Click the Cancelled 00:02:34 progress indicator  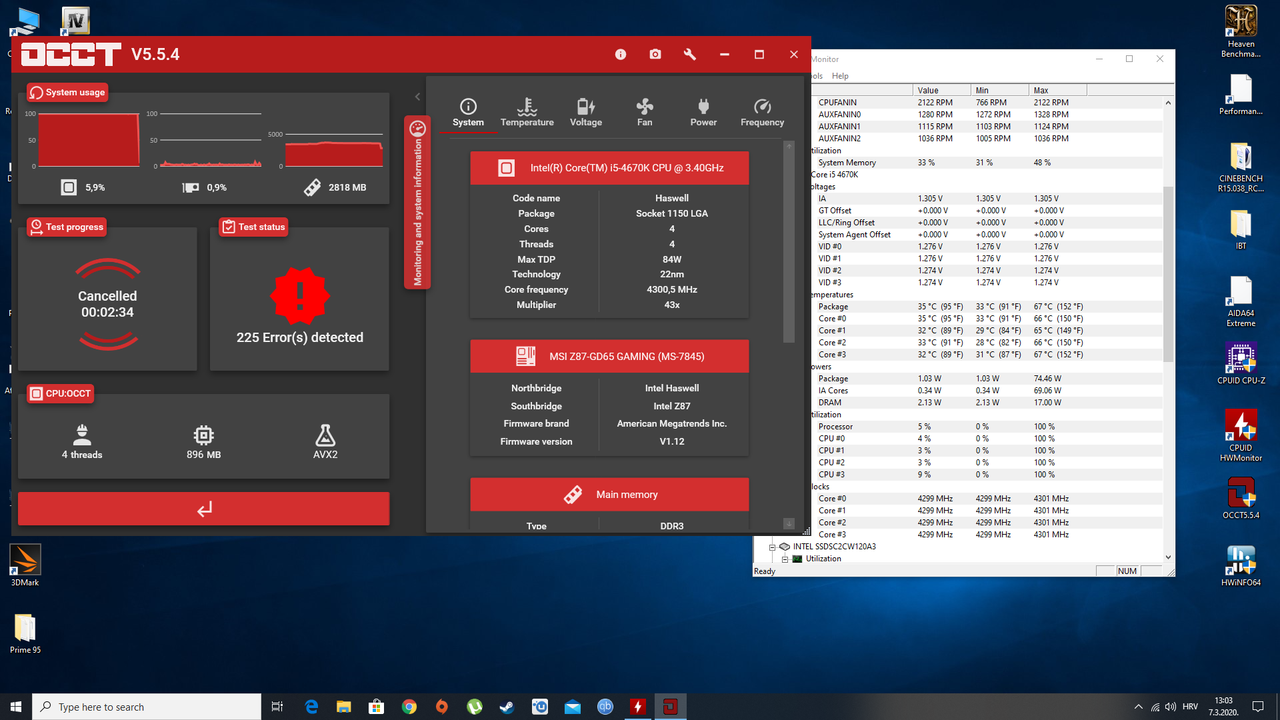point(107,304)
